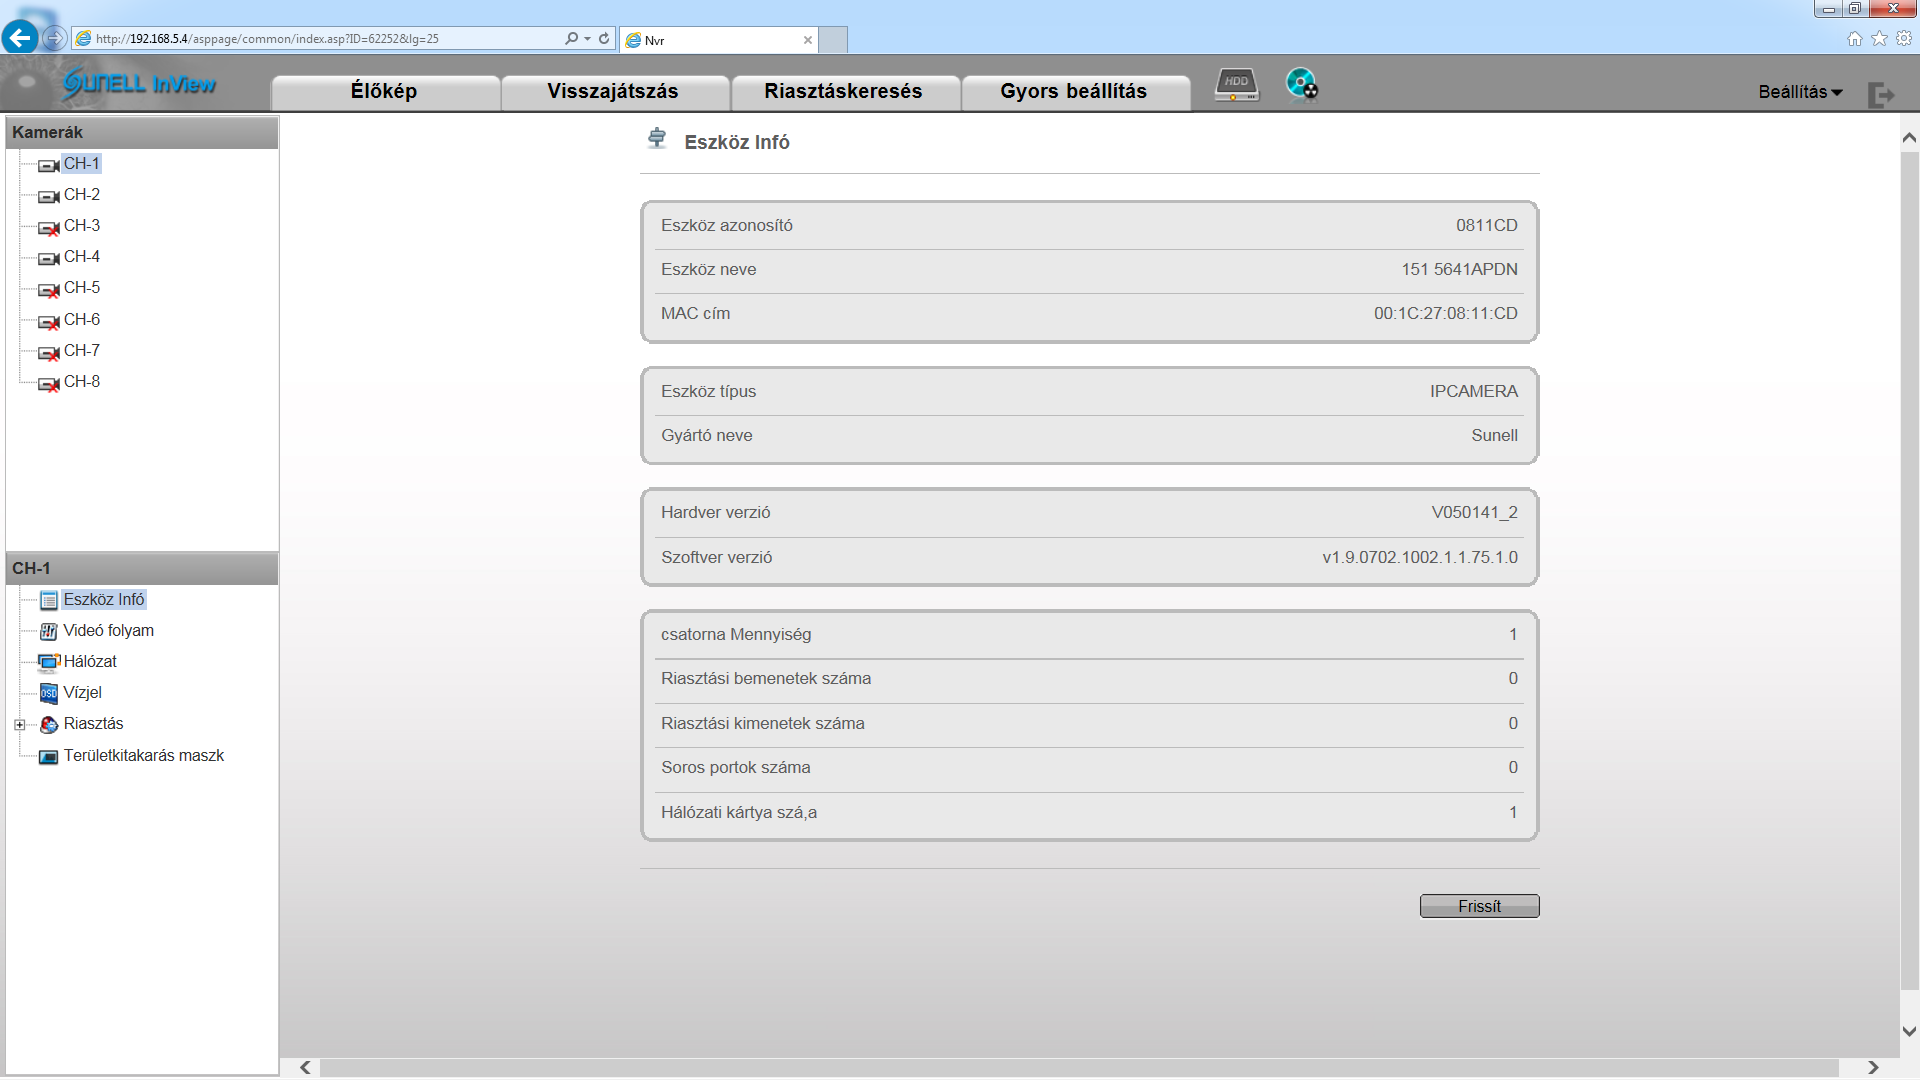Viewport: 1920px width, 1080px height.
Task: Open Hálózat settings
Action: (90, 662)
